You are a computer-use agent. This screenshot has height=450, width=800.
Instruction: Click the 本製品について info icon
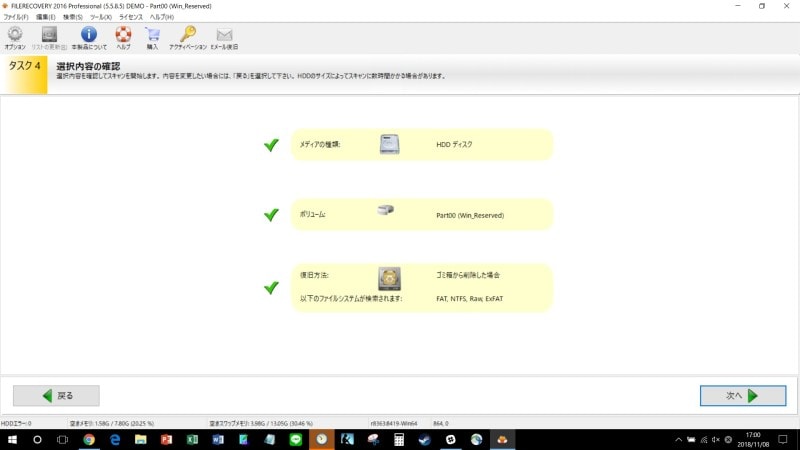pyautogui.click(x=88, y=35)
